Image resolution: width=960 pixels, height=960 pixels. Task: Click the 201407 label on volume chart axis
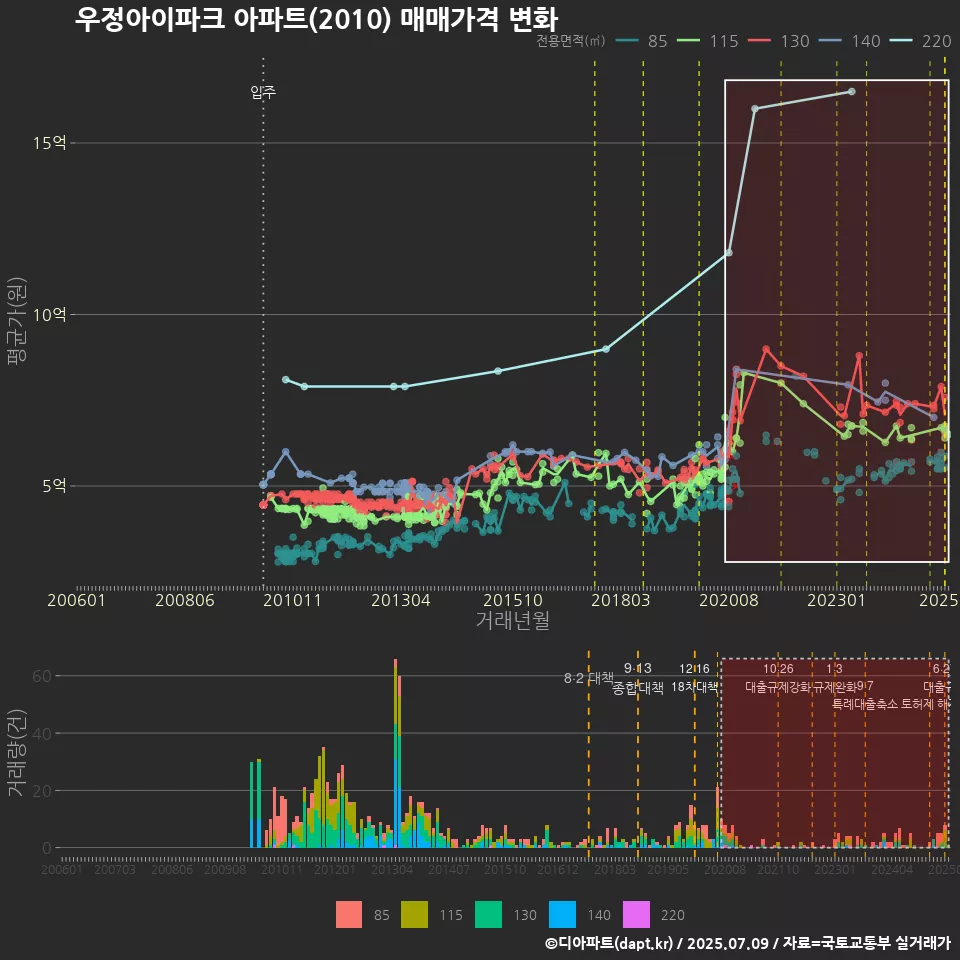coord(448,869)
